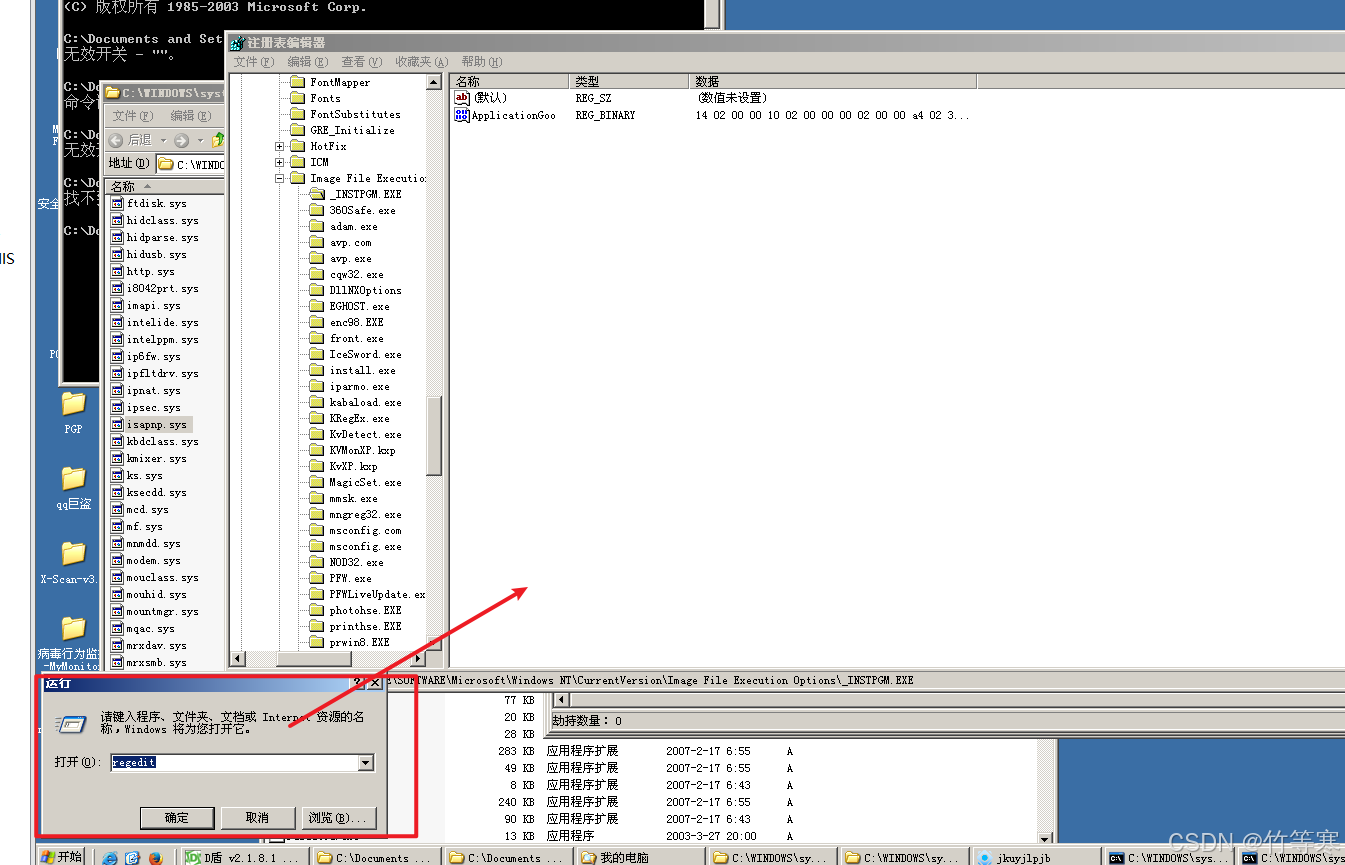
Task: Open the PGP desktop folder
Action: [x=73, y=404]
